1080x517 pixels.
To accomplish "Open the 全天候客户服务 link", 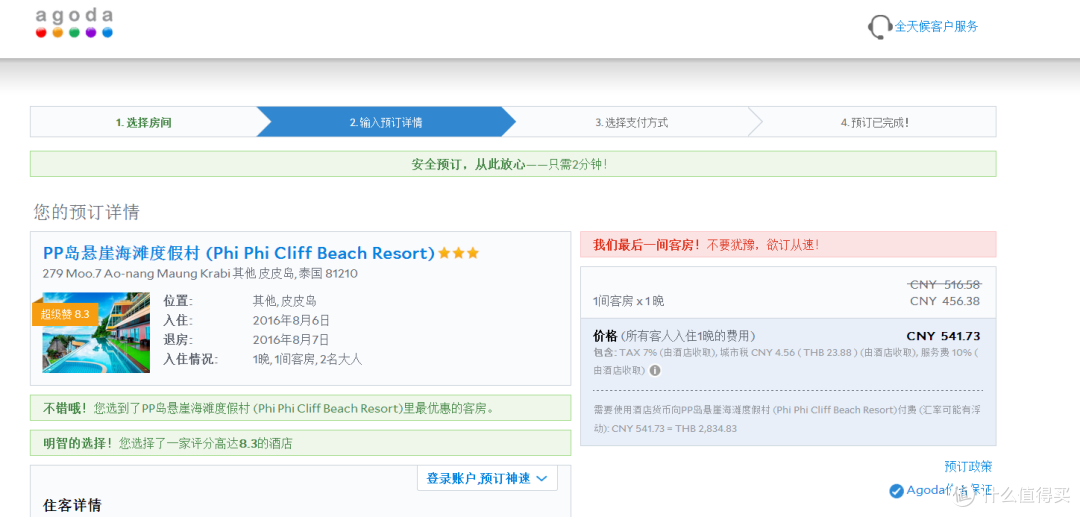I will [x=936, y=27].
